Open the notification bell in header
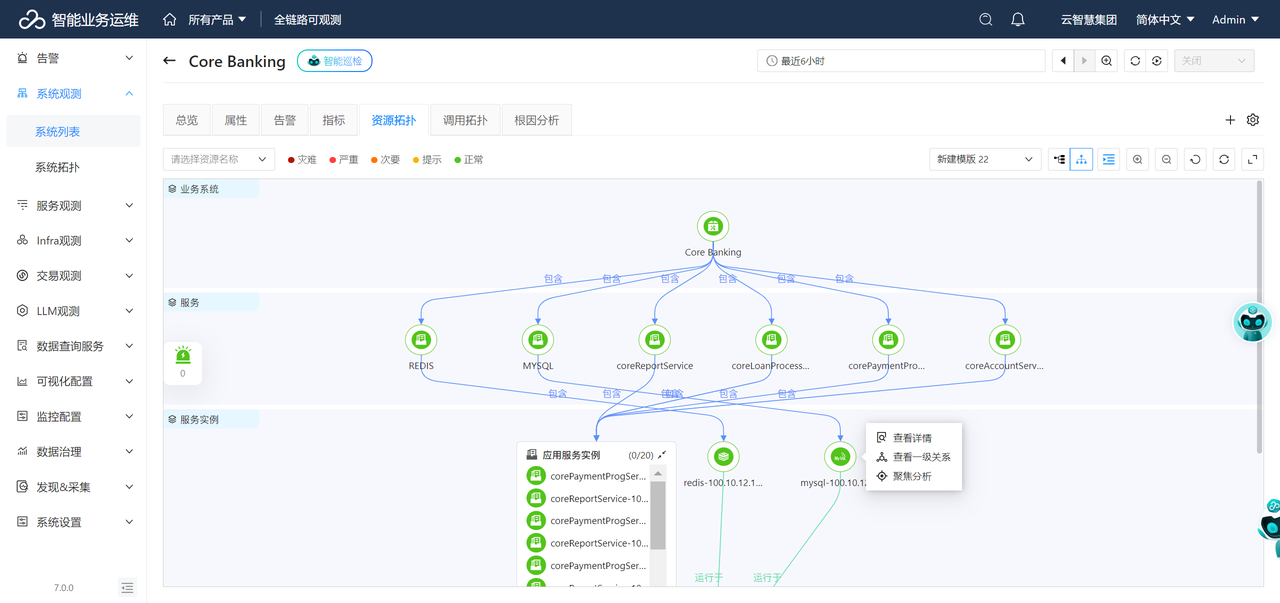 (x=1018, y=19)
